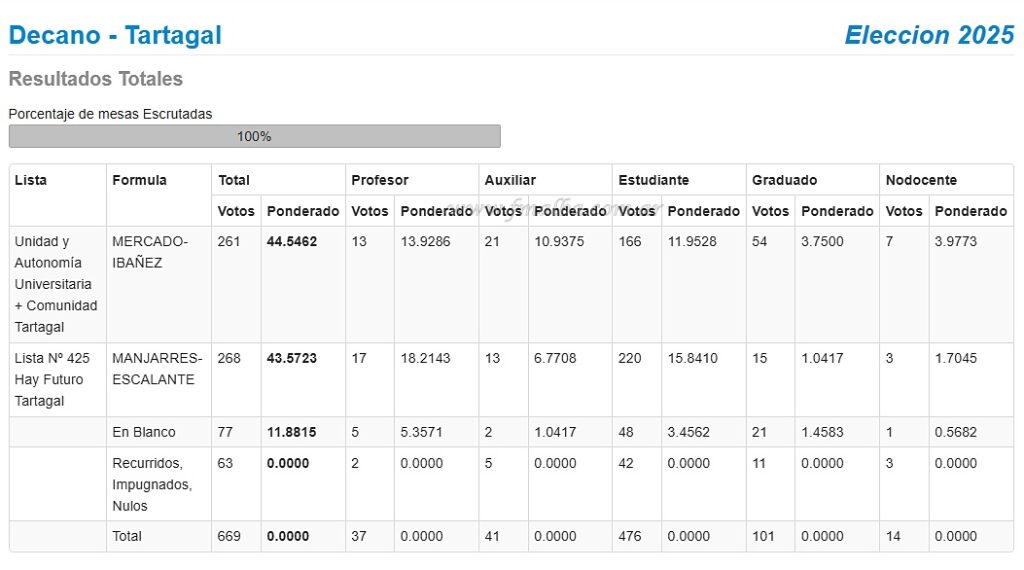Select the MERCADO-IBAÑEZ formula cell
The image size is (1024, 570).
click(x=150, y=252)
